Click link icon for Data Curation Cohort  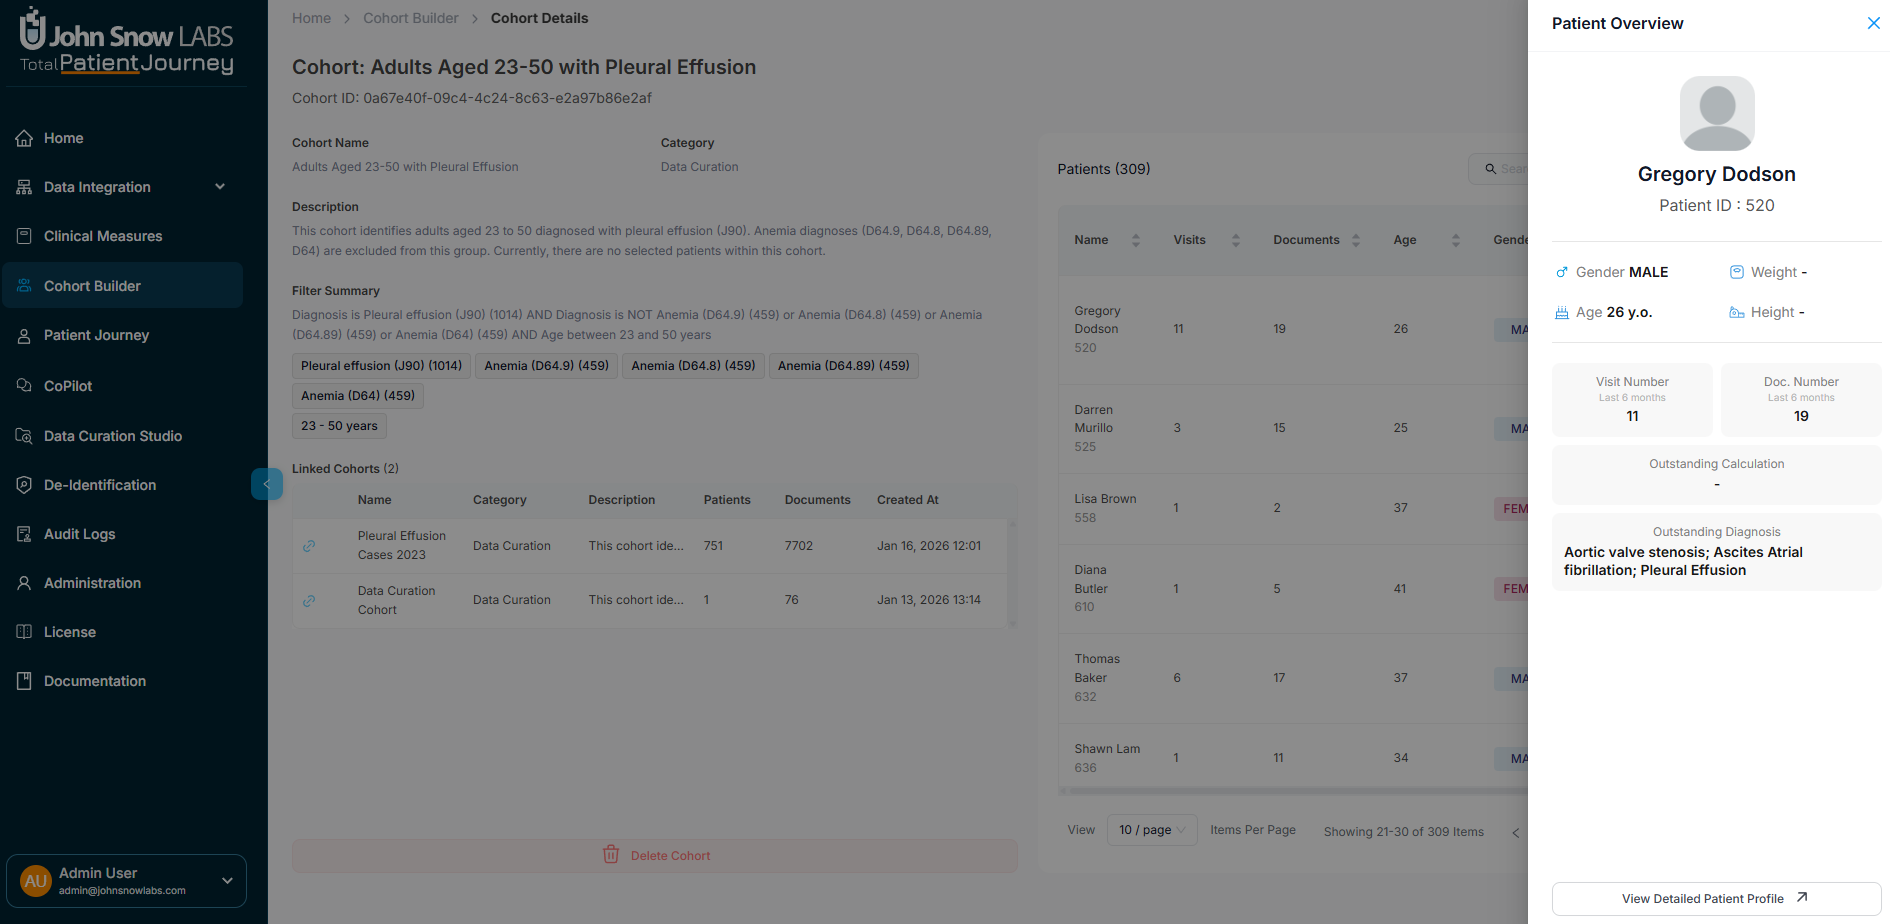tap(309, 600)
